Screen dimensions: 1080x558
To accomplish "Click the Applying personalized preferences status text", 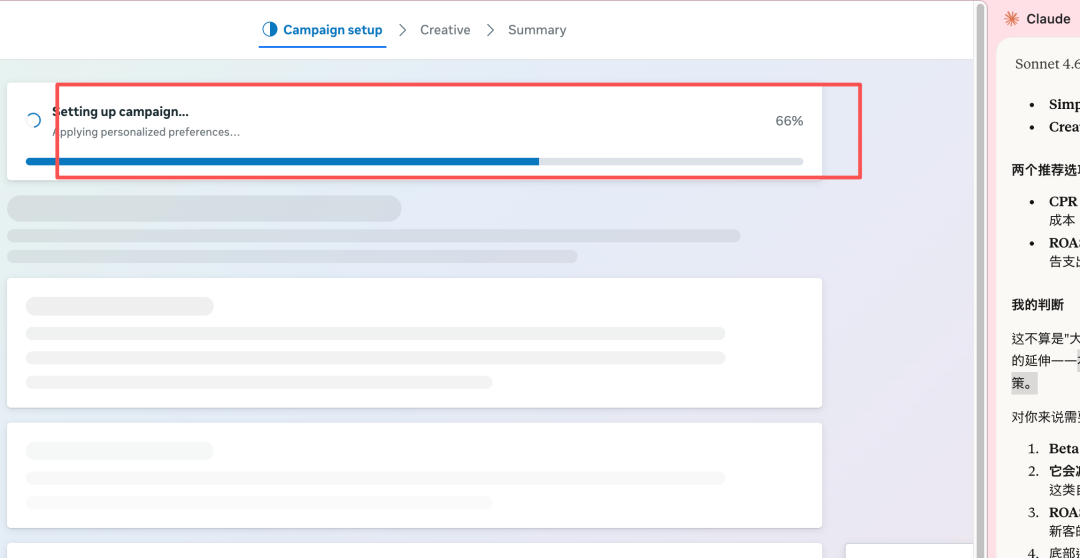I will tap(147, 132).
